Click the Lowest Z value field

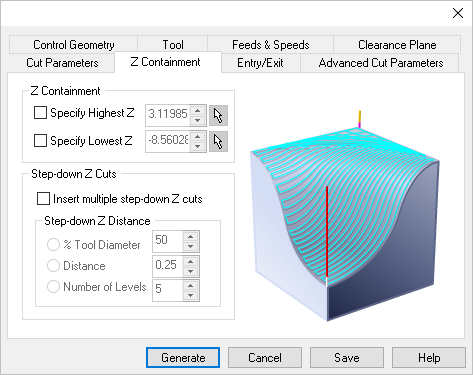(x=168, y=141)
